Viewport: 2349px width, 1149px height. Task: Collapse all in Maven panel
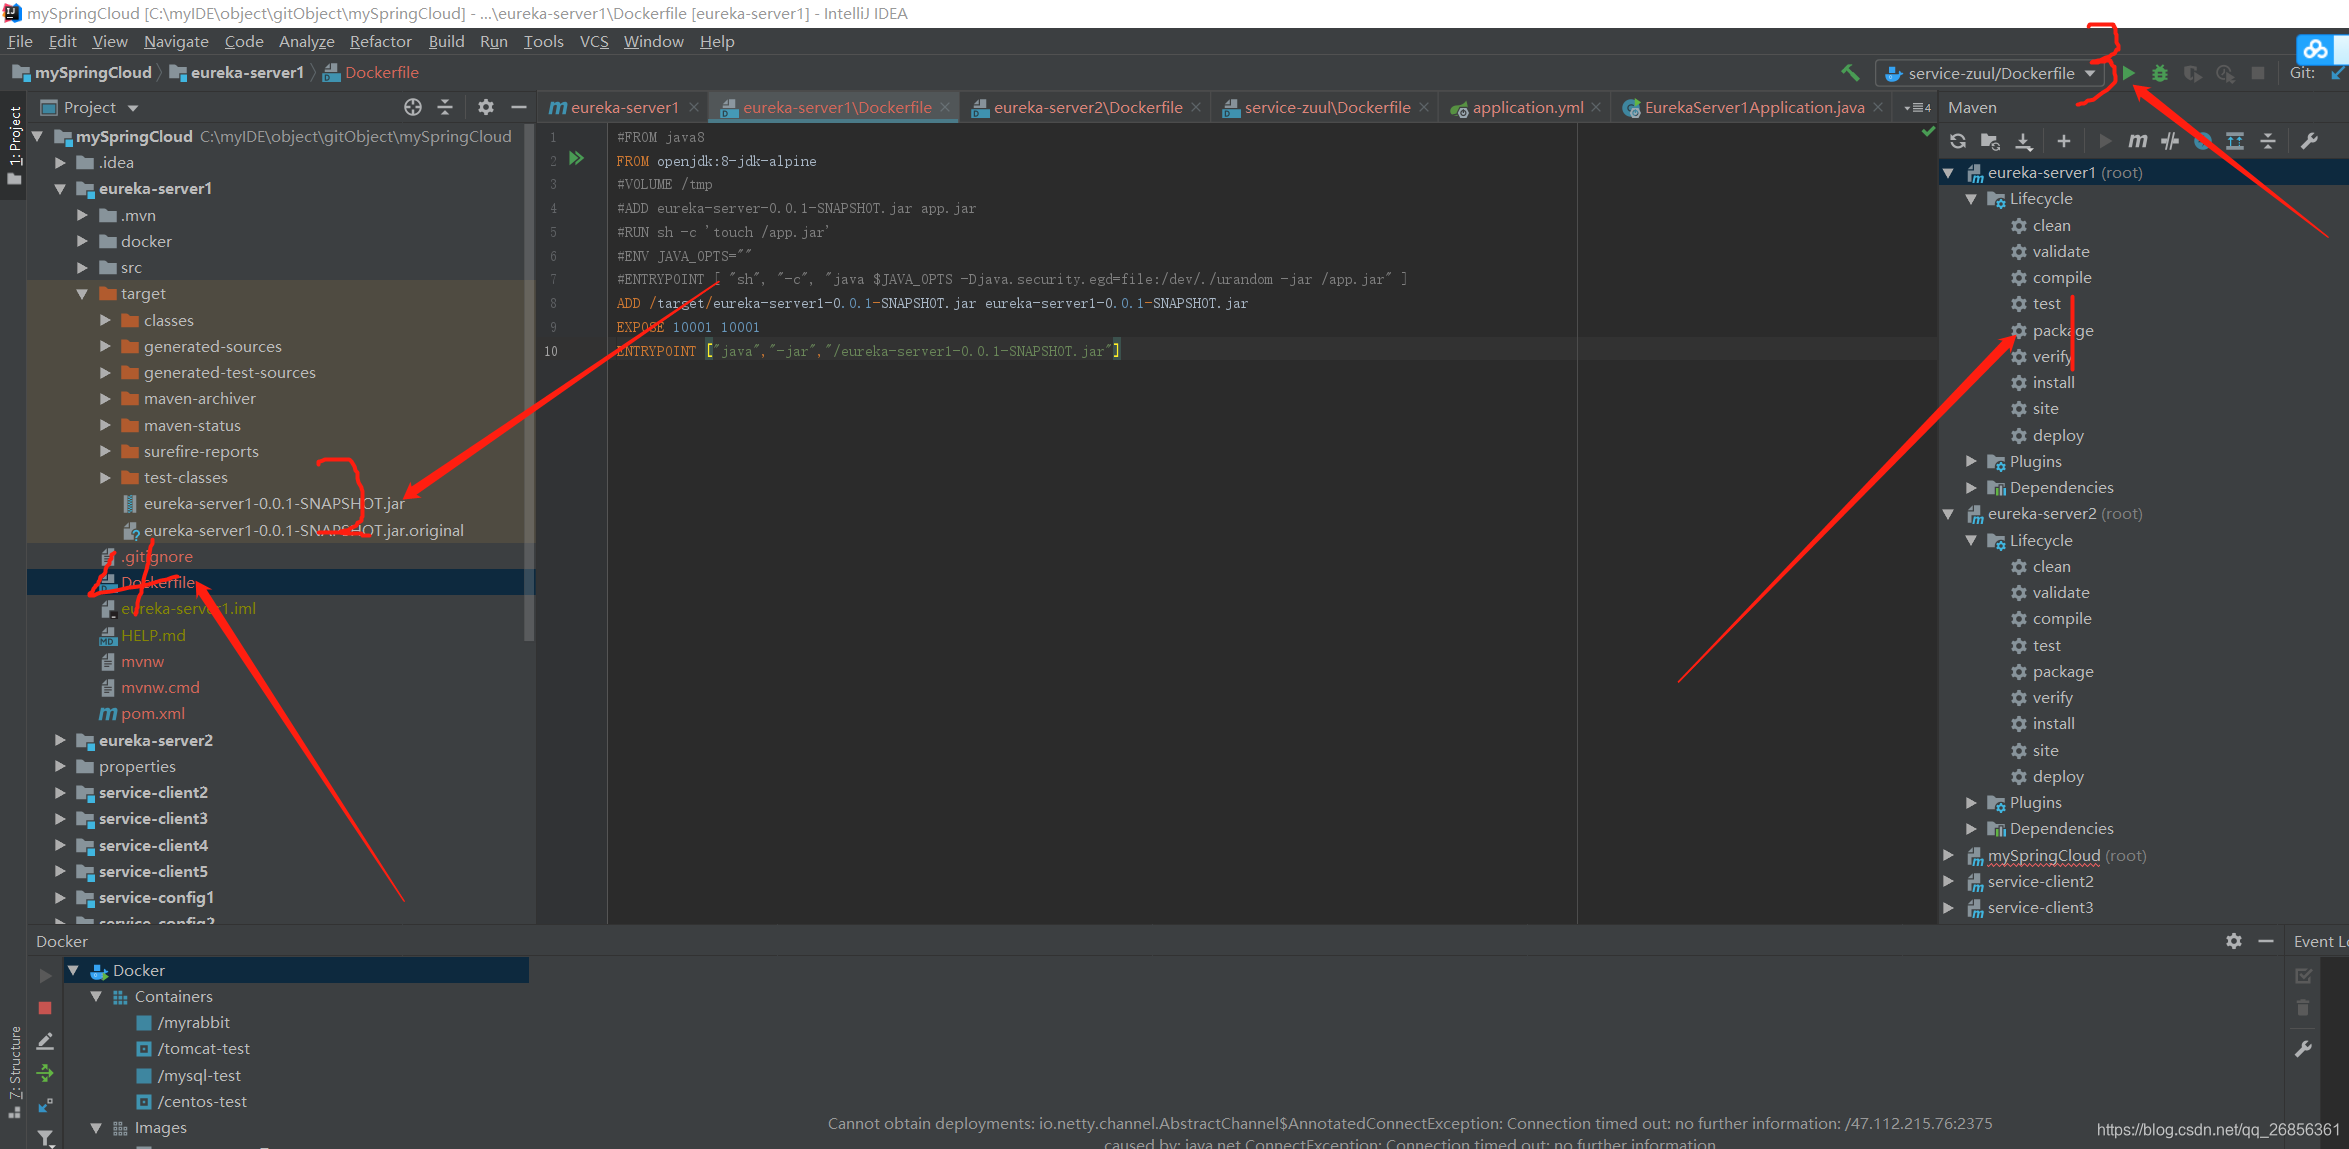pos(2268,141)
